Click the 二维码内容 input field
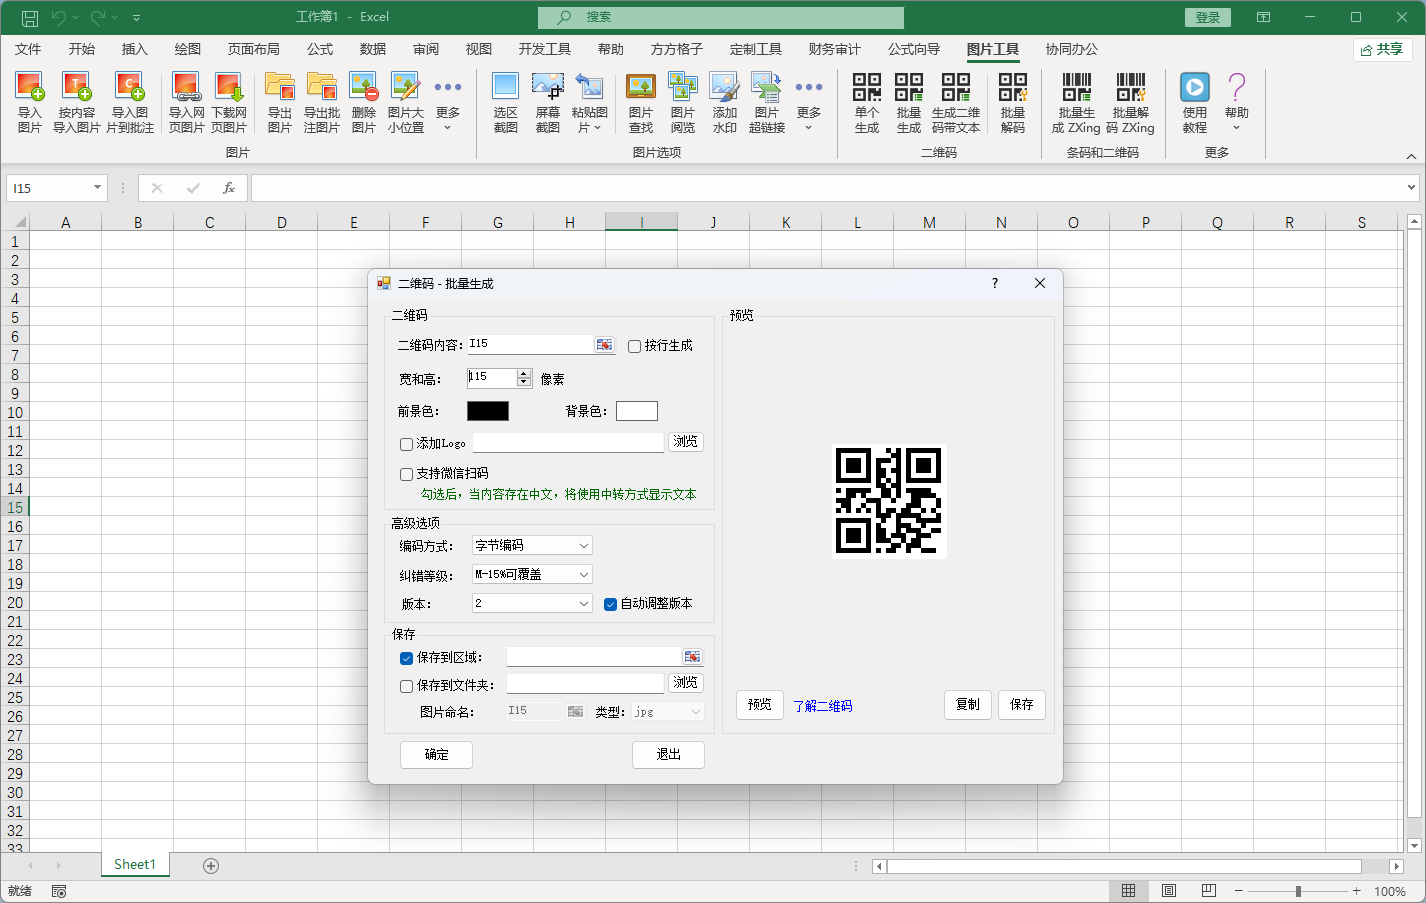1426x903 pixels. point(530,344)
